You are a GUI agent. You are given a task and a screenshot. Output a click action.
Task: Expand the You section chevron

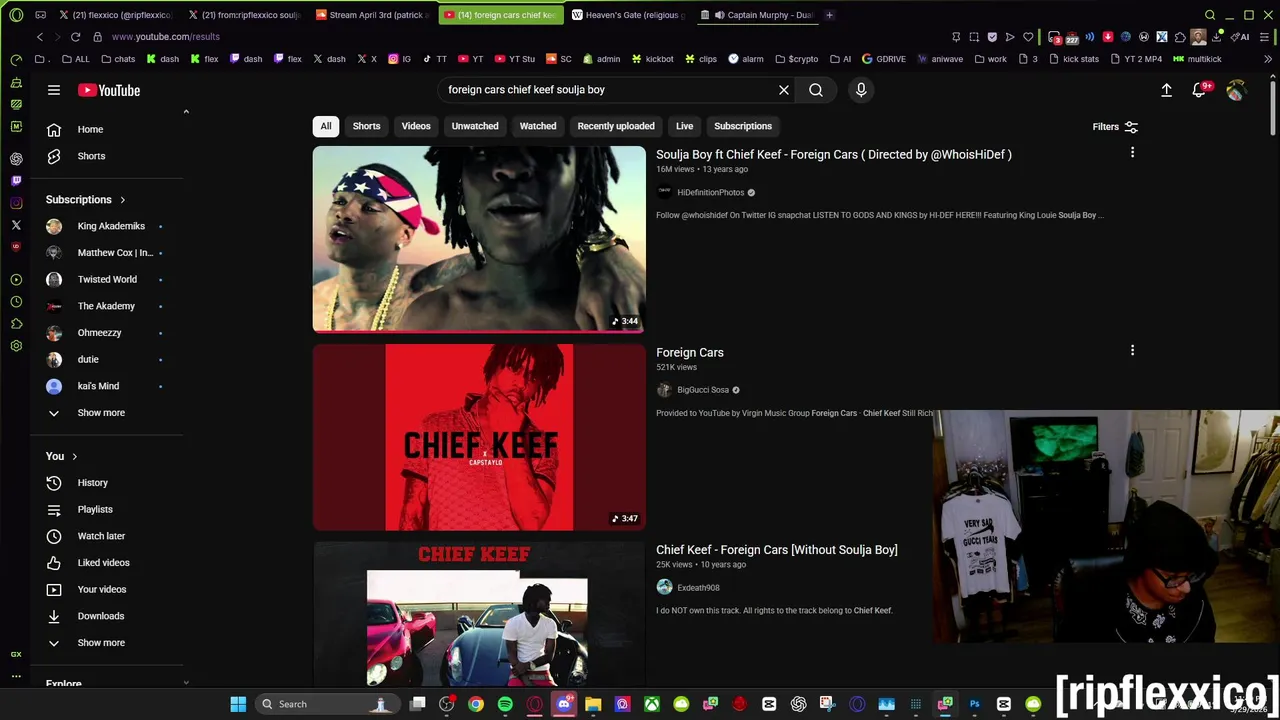tap(74, 457)
